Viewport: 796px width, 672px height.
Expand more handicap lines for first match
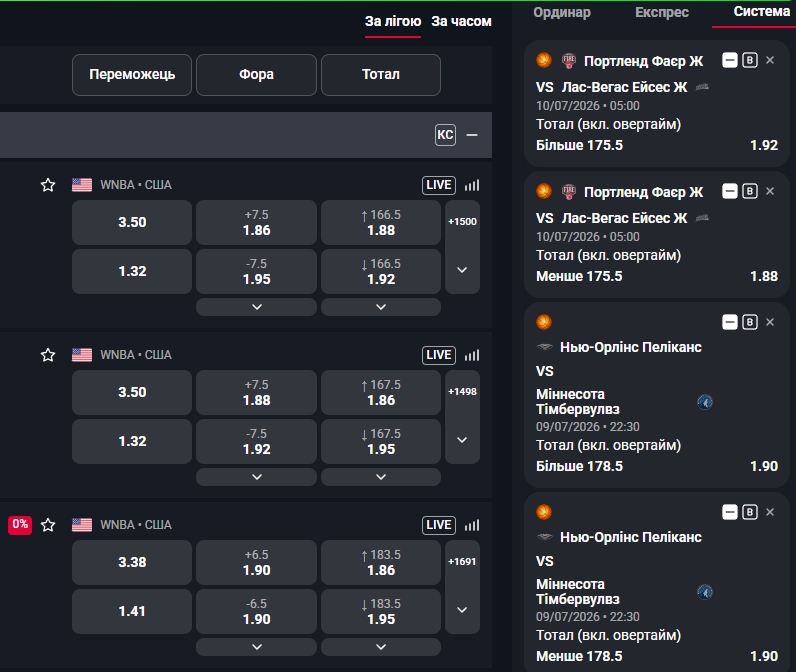pyautogui.click(x=256, y=307)
